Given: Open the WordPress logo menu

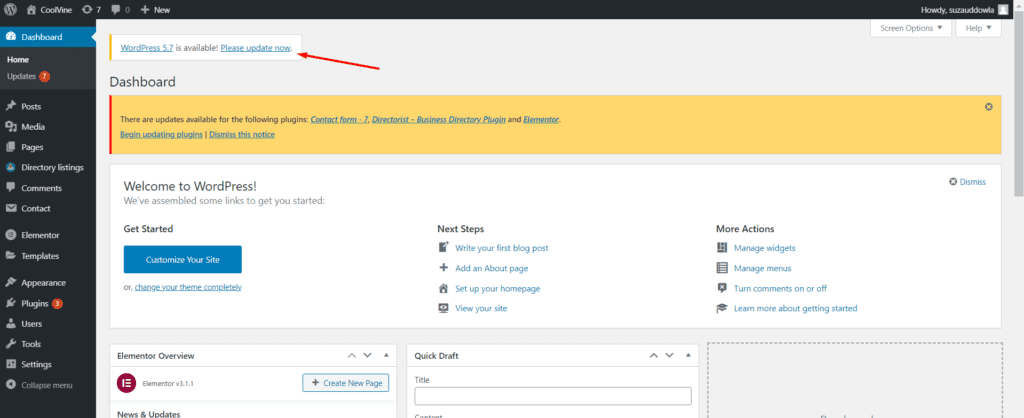Looking at the screenshot, I should [11, 10].
